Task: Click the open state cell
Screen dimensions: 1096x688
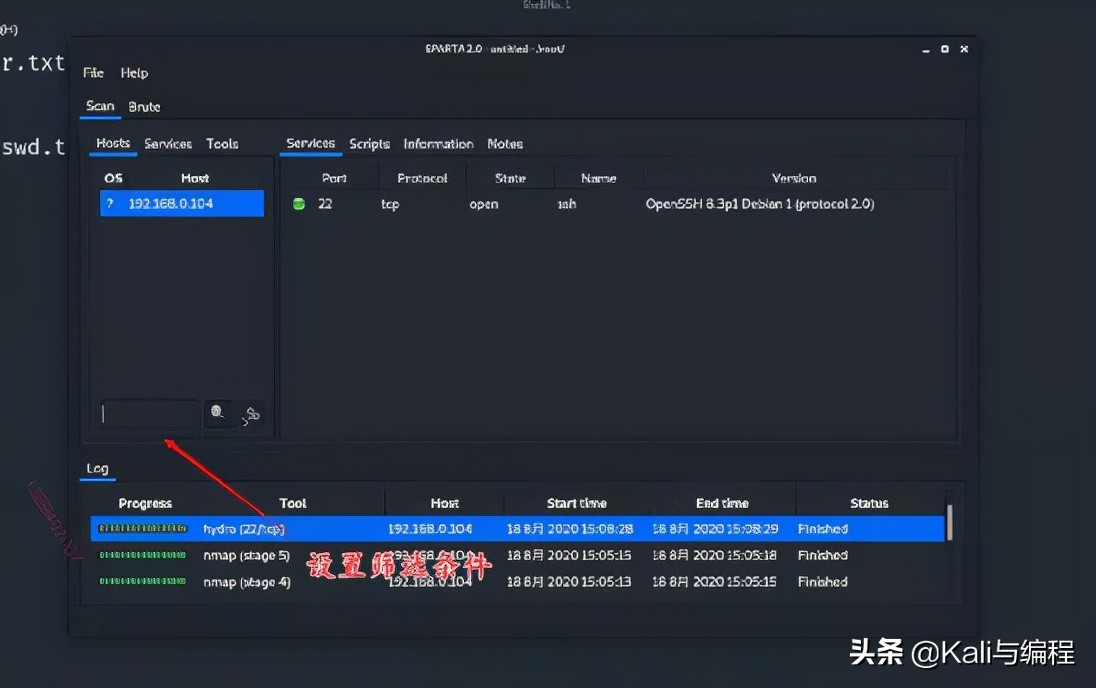Action: (x=484, y=204)
